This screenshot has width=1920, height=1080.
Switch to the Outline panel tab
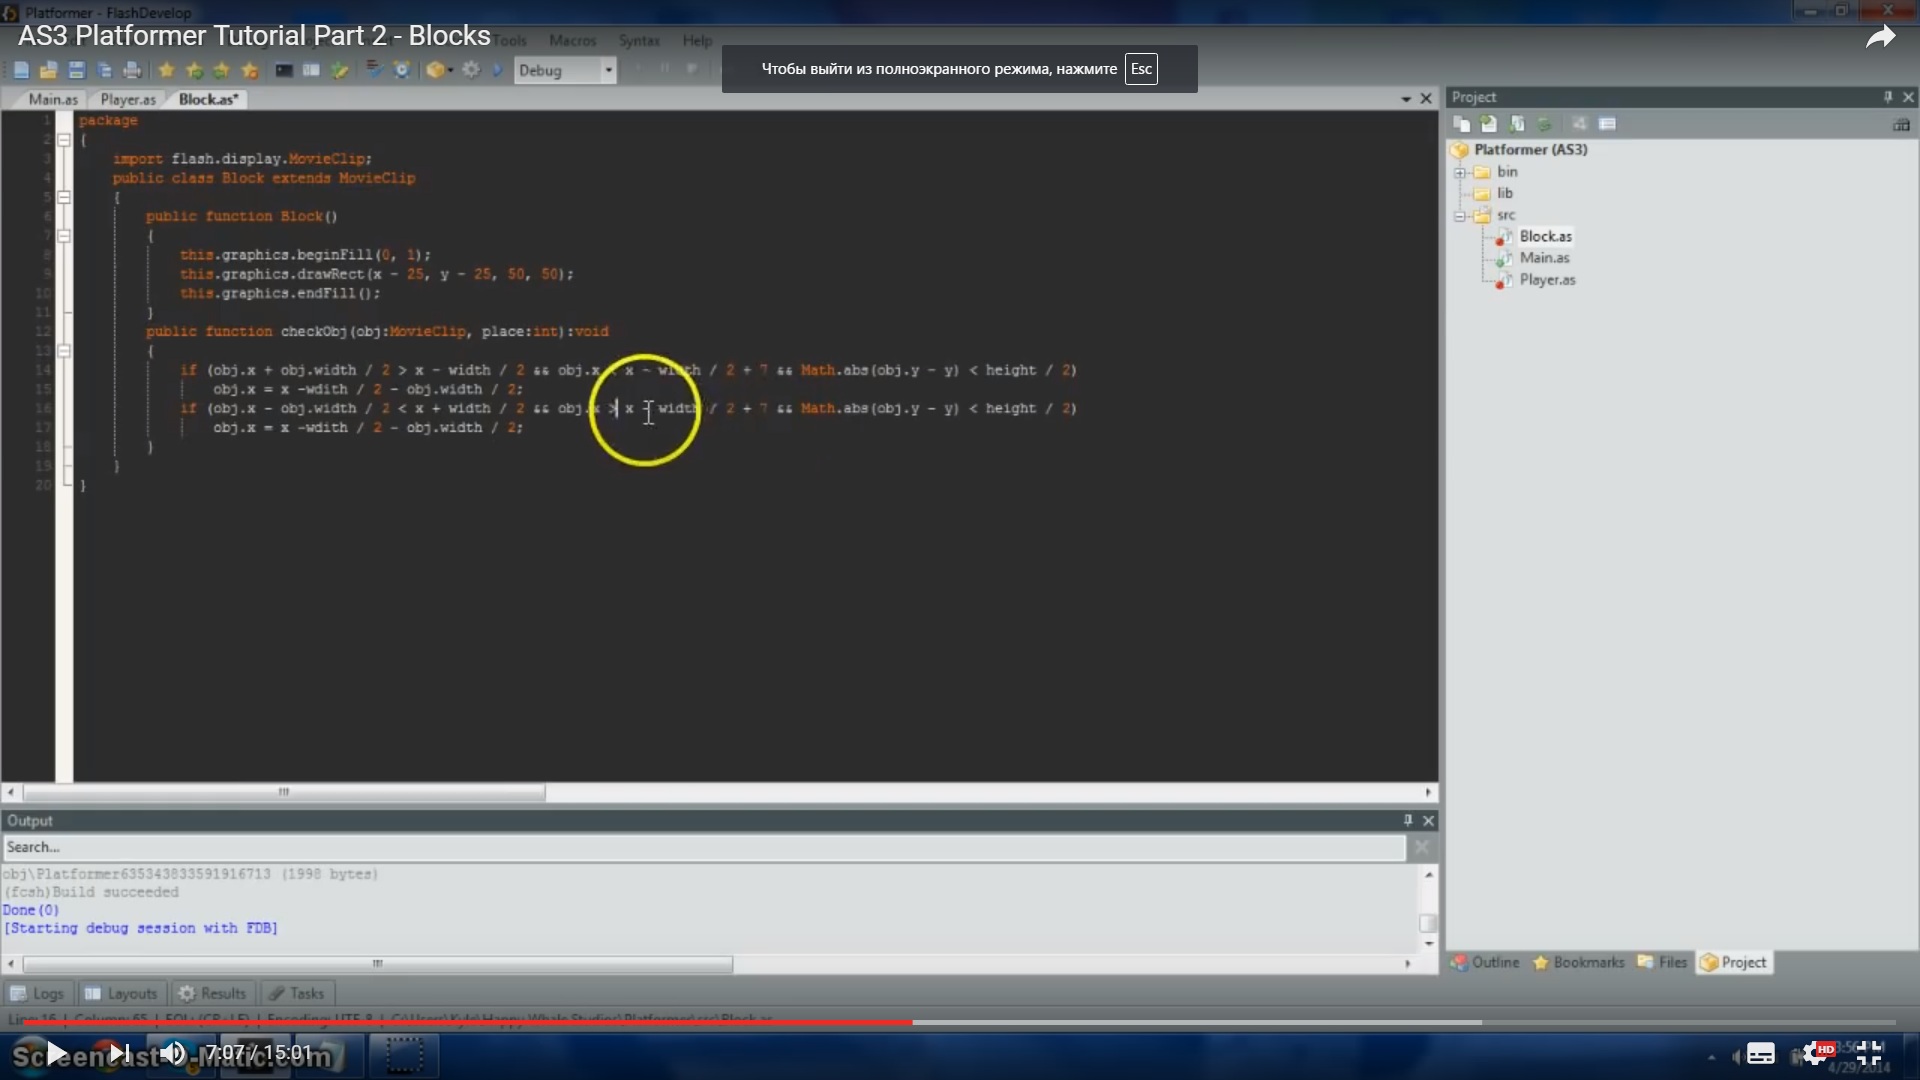pos(1485,962)
